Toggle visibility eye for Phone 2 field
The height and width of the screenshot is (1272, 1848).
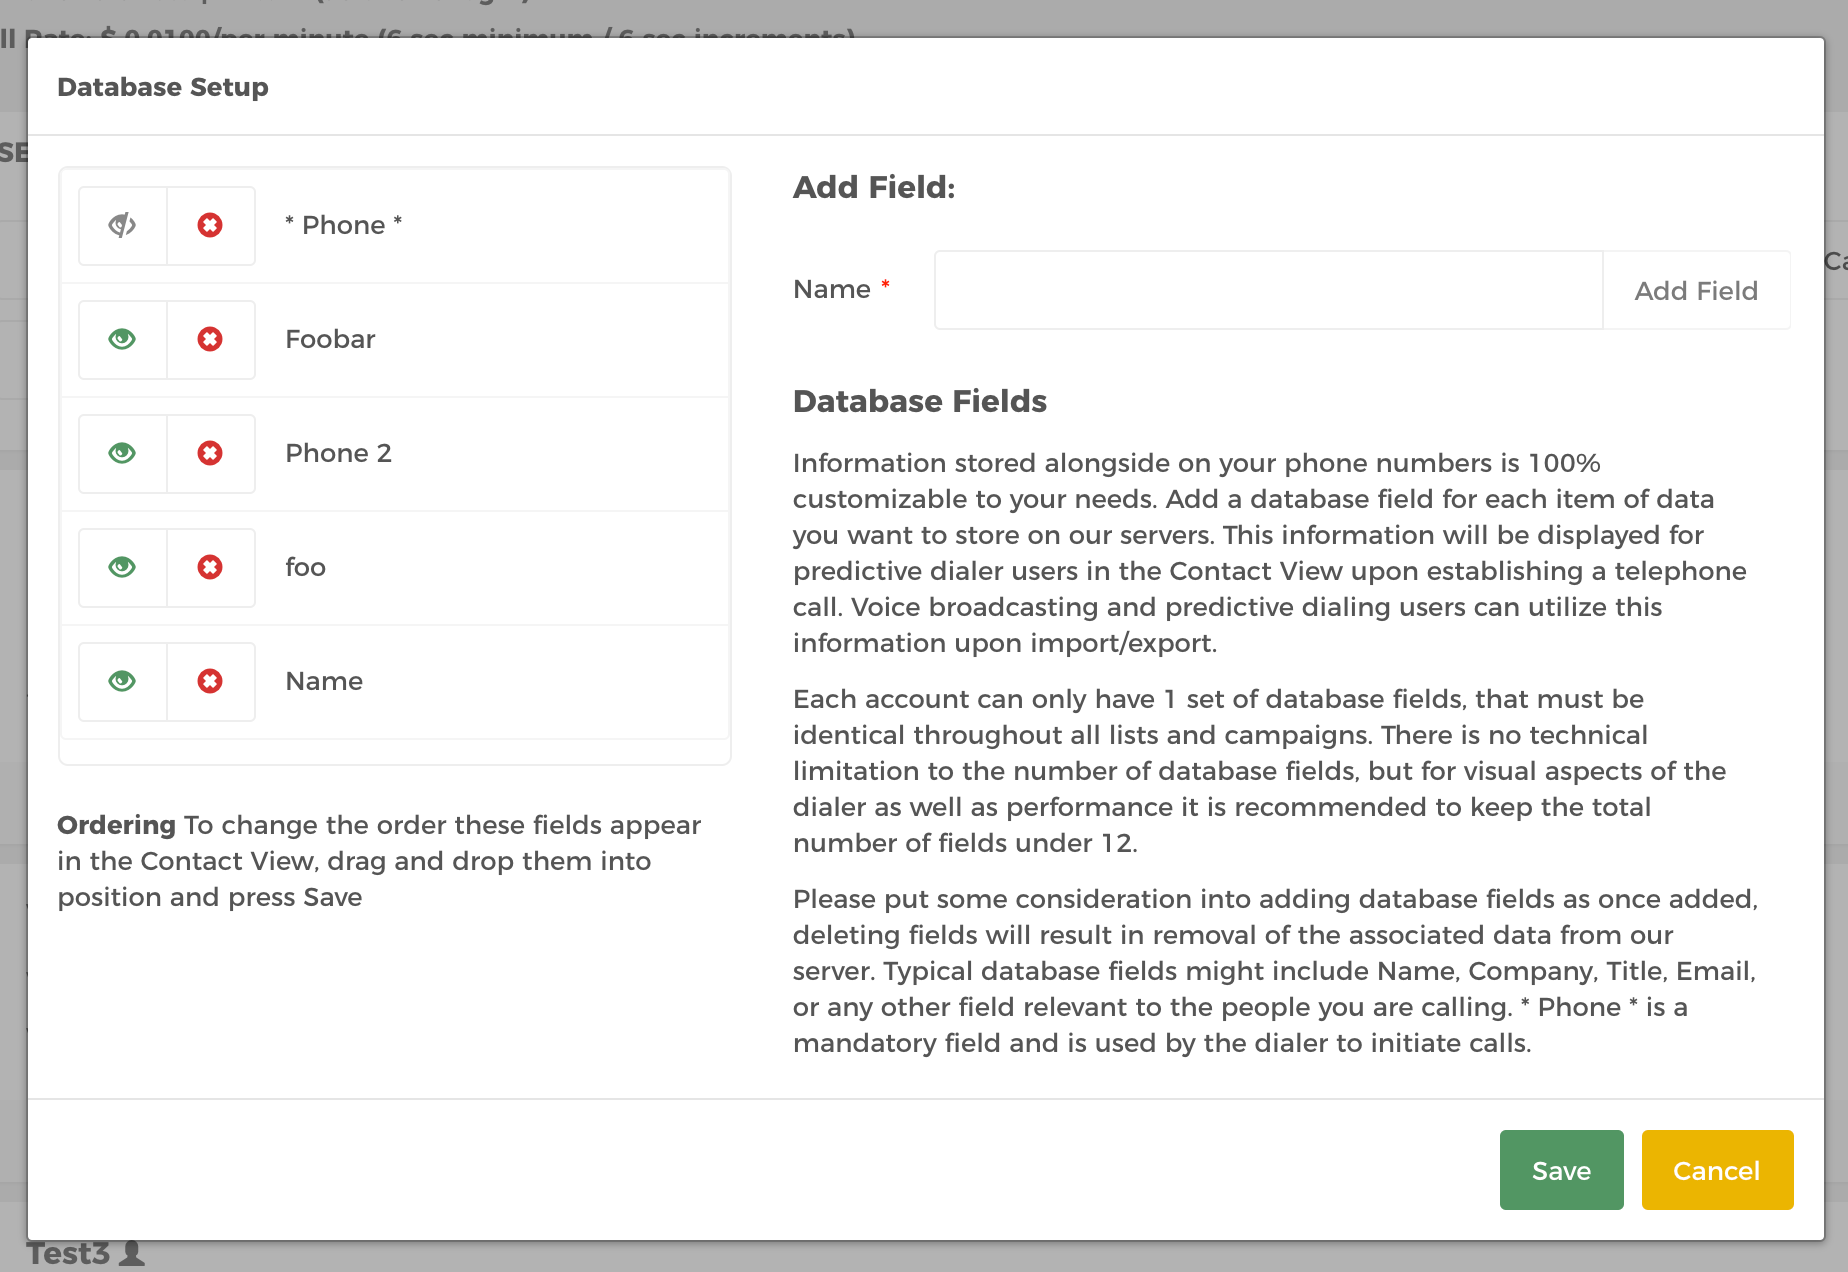(x=123, y=454)
